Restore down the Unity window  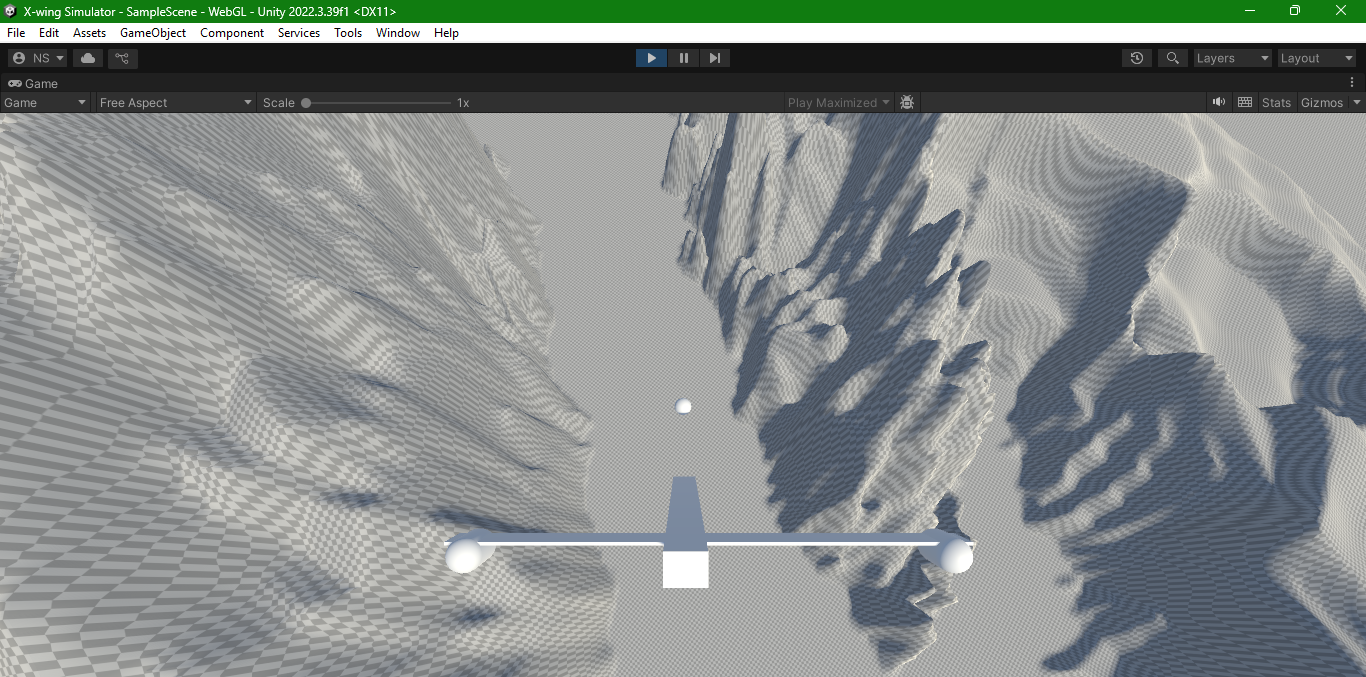[1294, 11]
